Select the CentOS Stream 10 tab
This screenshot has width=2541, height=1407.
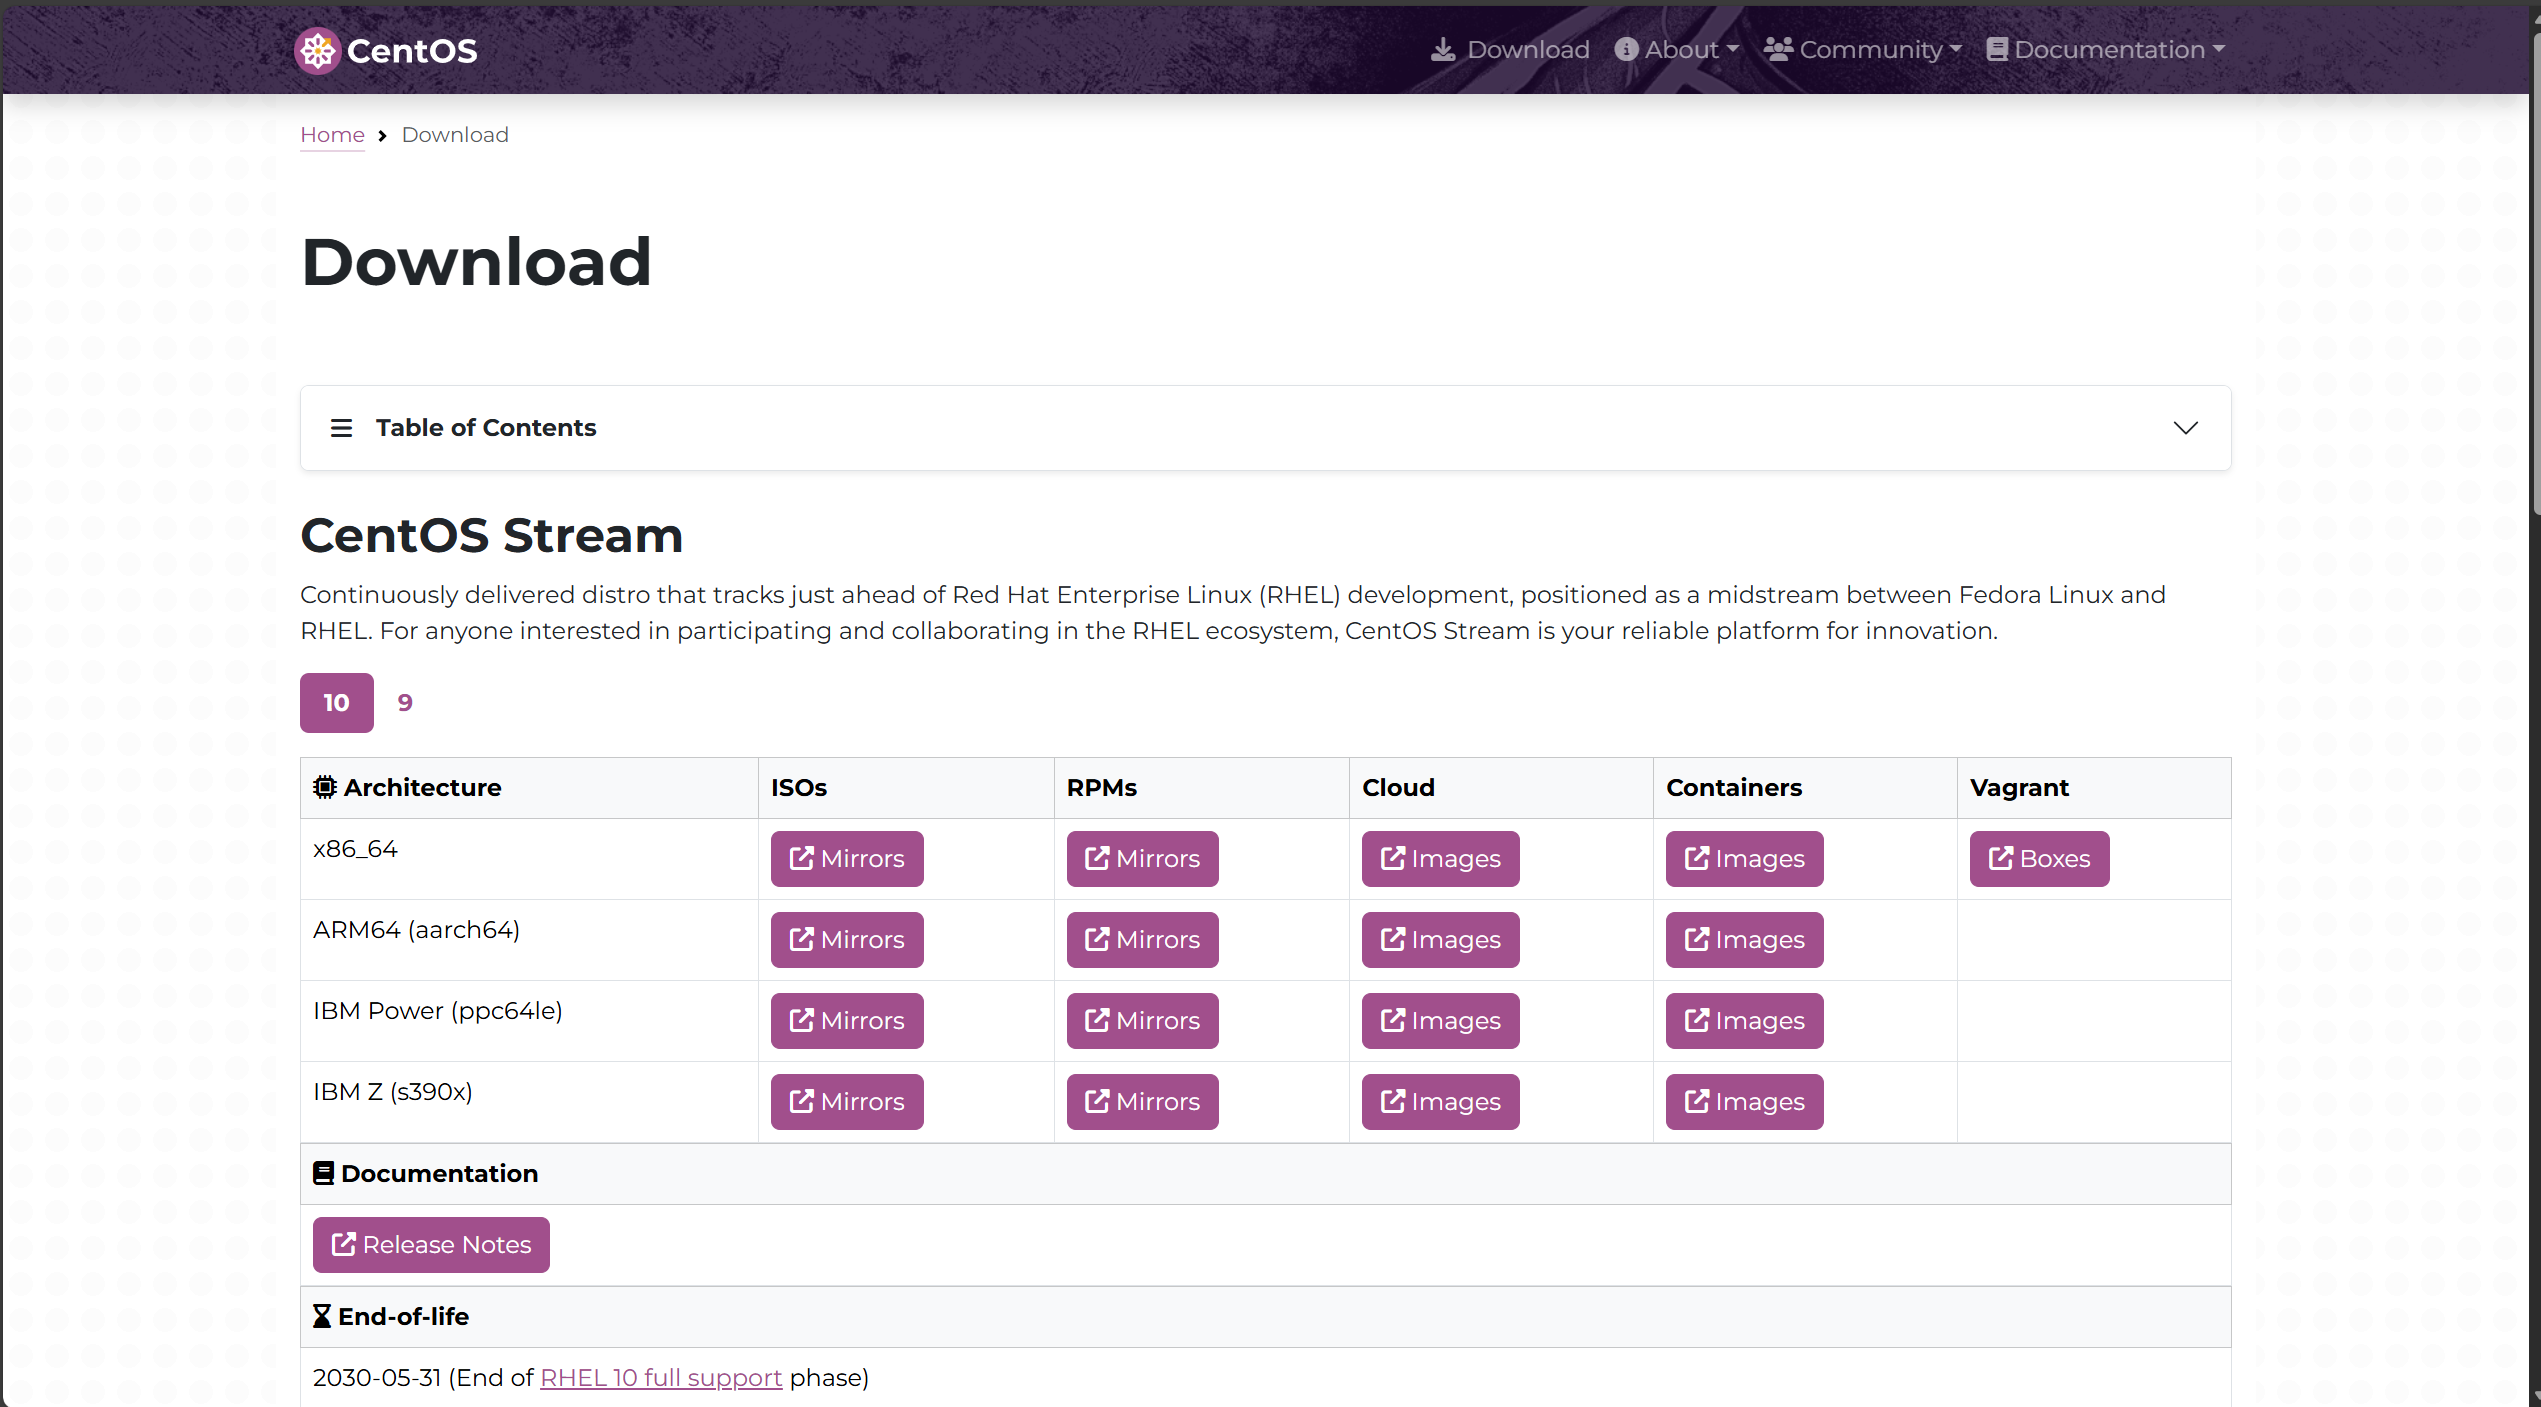tap(337, 702)
